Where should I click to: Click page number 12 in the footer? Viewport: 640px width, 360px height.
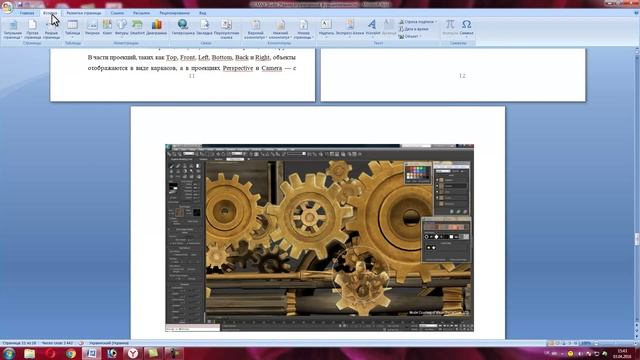point(462,76)
